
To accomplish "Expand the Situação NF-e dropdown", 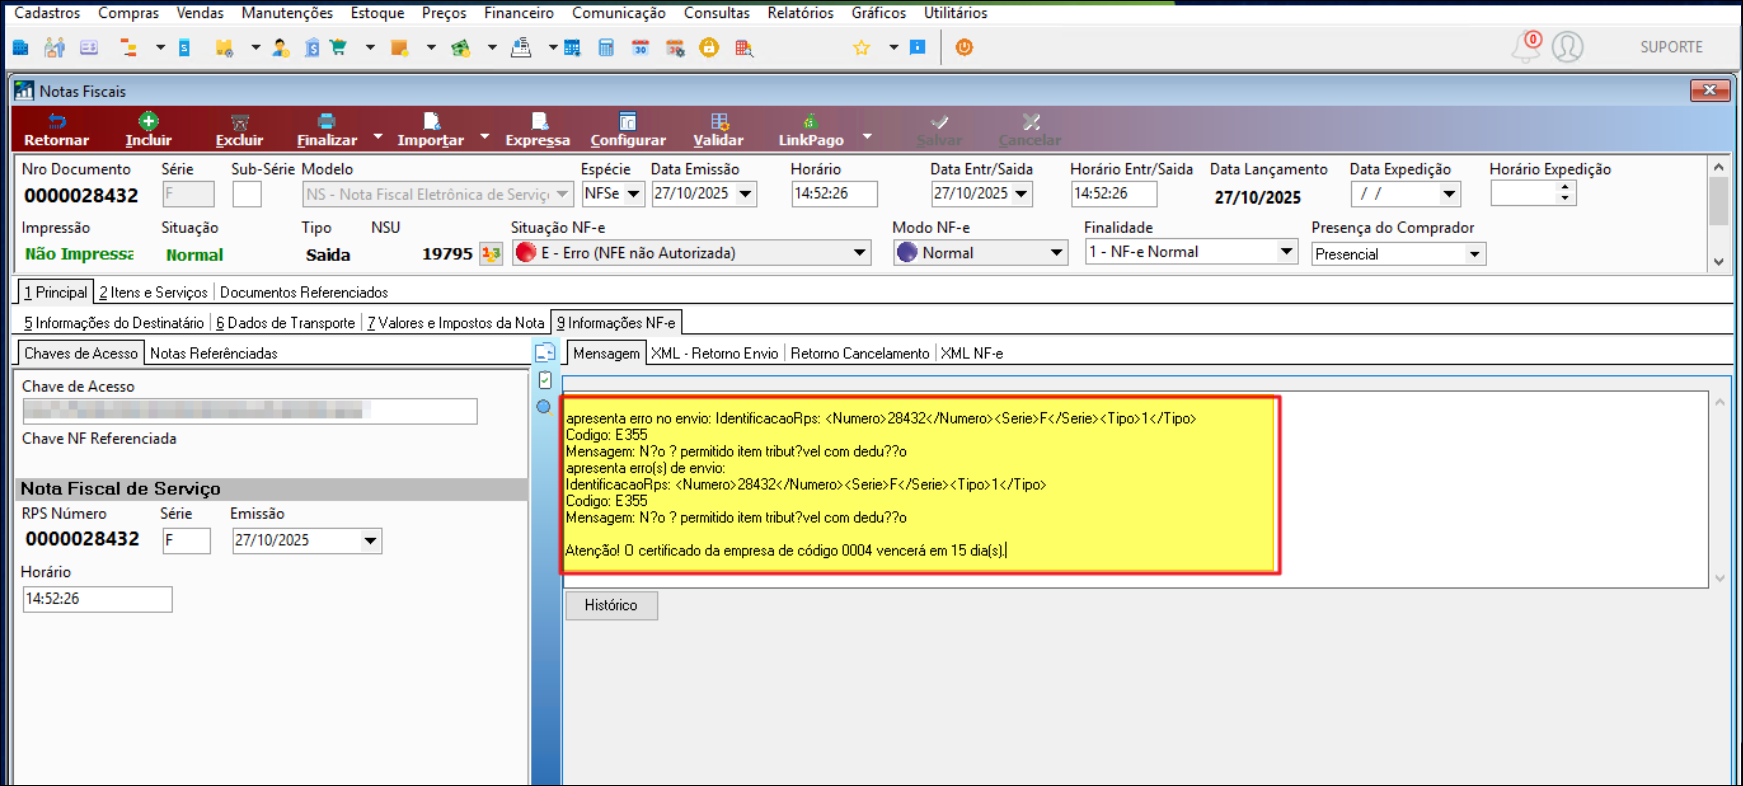I will coord(859,253).
